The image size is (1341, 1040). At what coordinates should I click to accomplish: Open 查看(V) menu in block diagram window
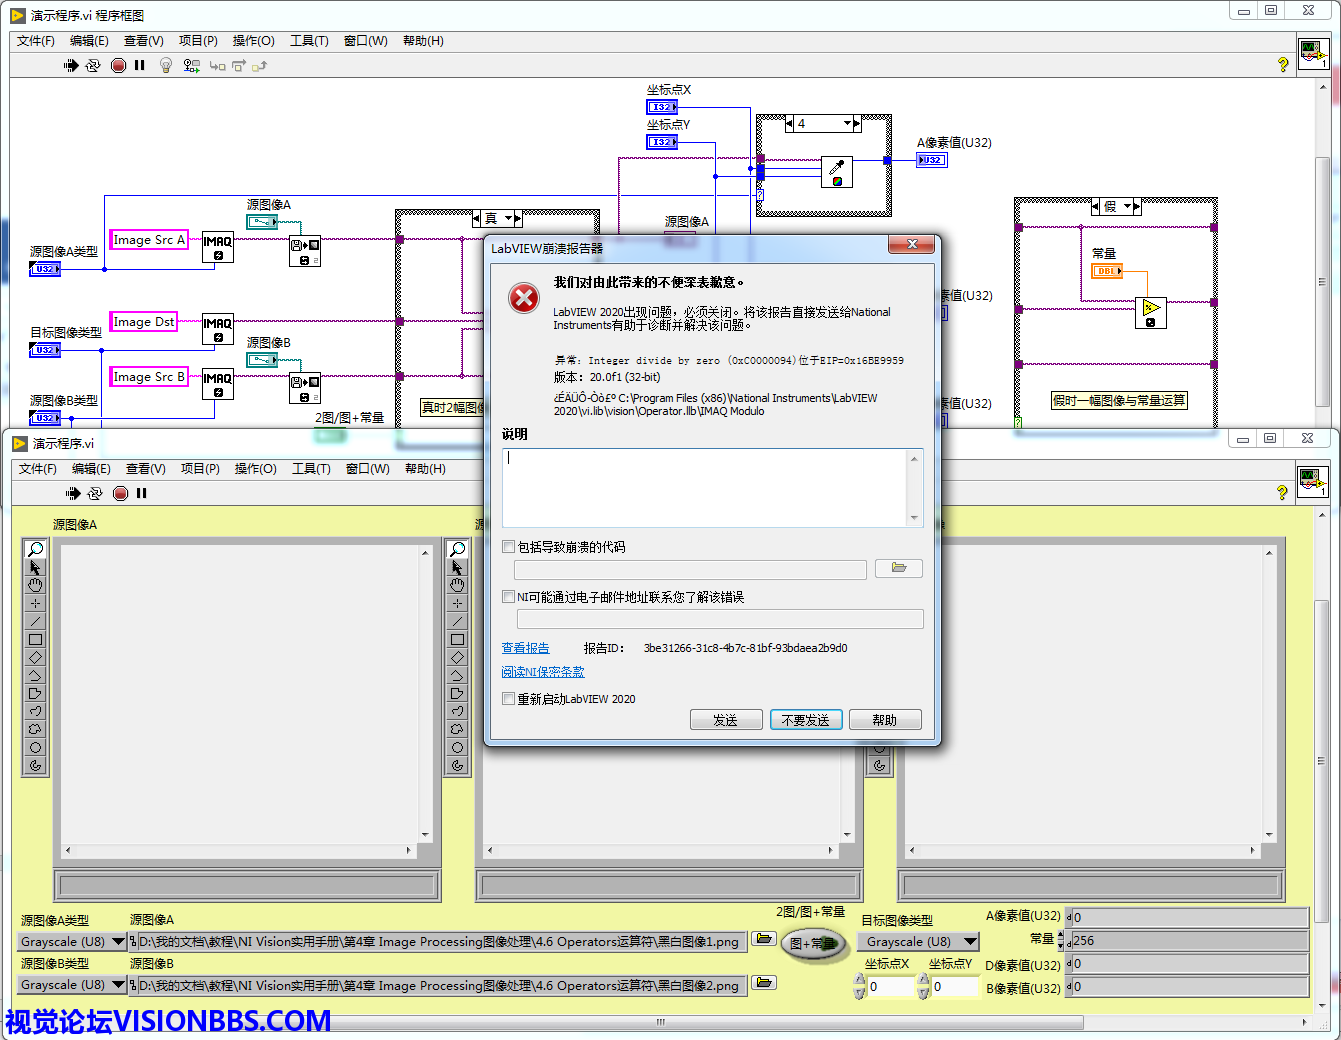pyautogui.click(x=143, y=41)
